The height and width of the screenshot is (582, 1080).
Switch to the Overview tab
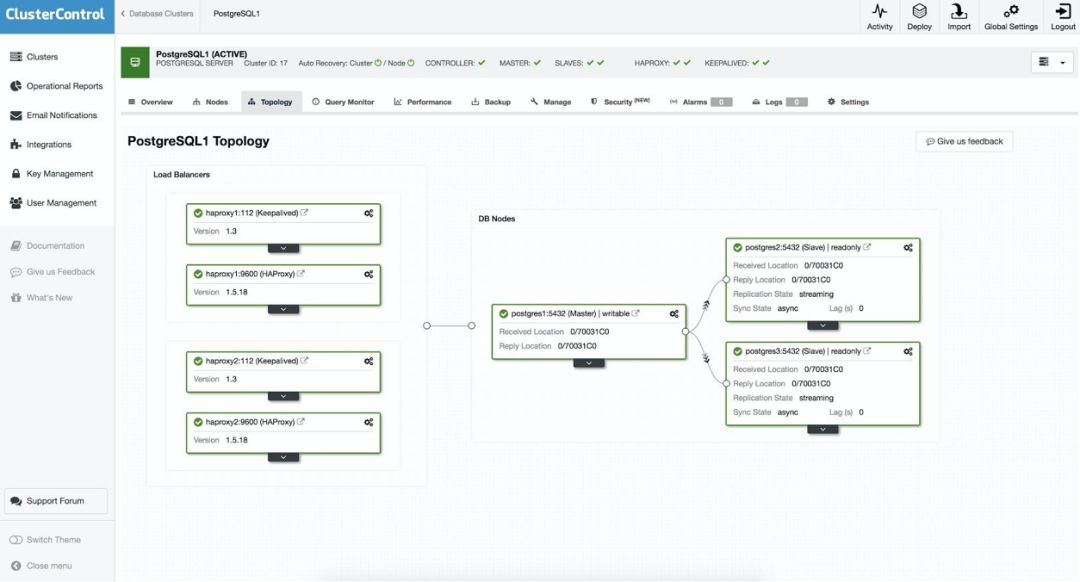click(150, 102)
